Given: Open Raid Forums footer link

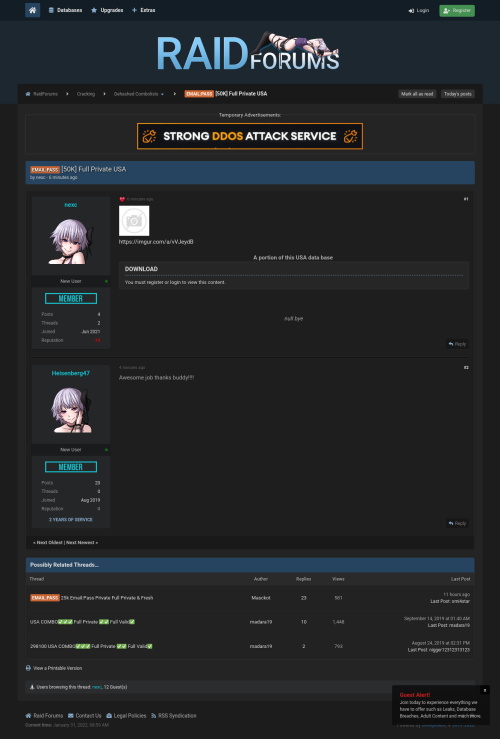Looking at the screenshot, I should tap(44, 715).
